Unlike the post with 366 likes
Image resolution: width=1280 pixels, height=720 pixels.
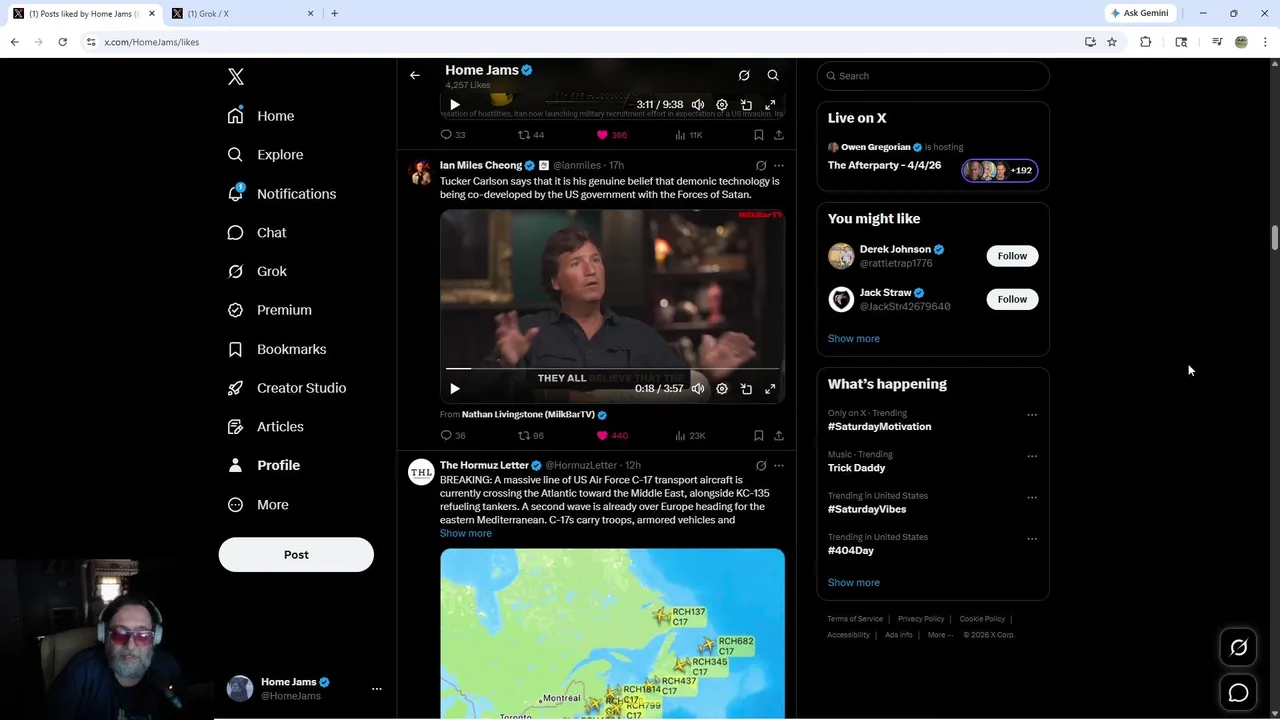[612, 135]
